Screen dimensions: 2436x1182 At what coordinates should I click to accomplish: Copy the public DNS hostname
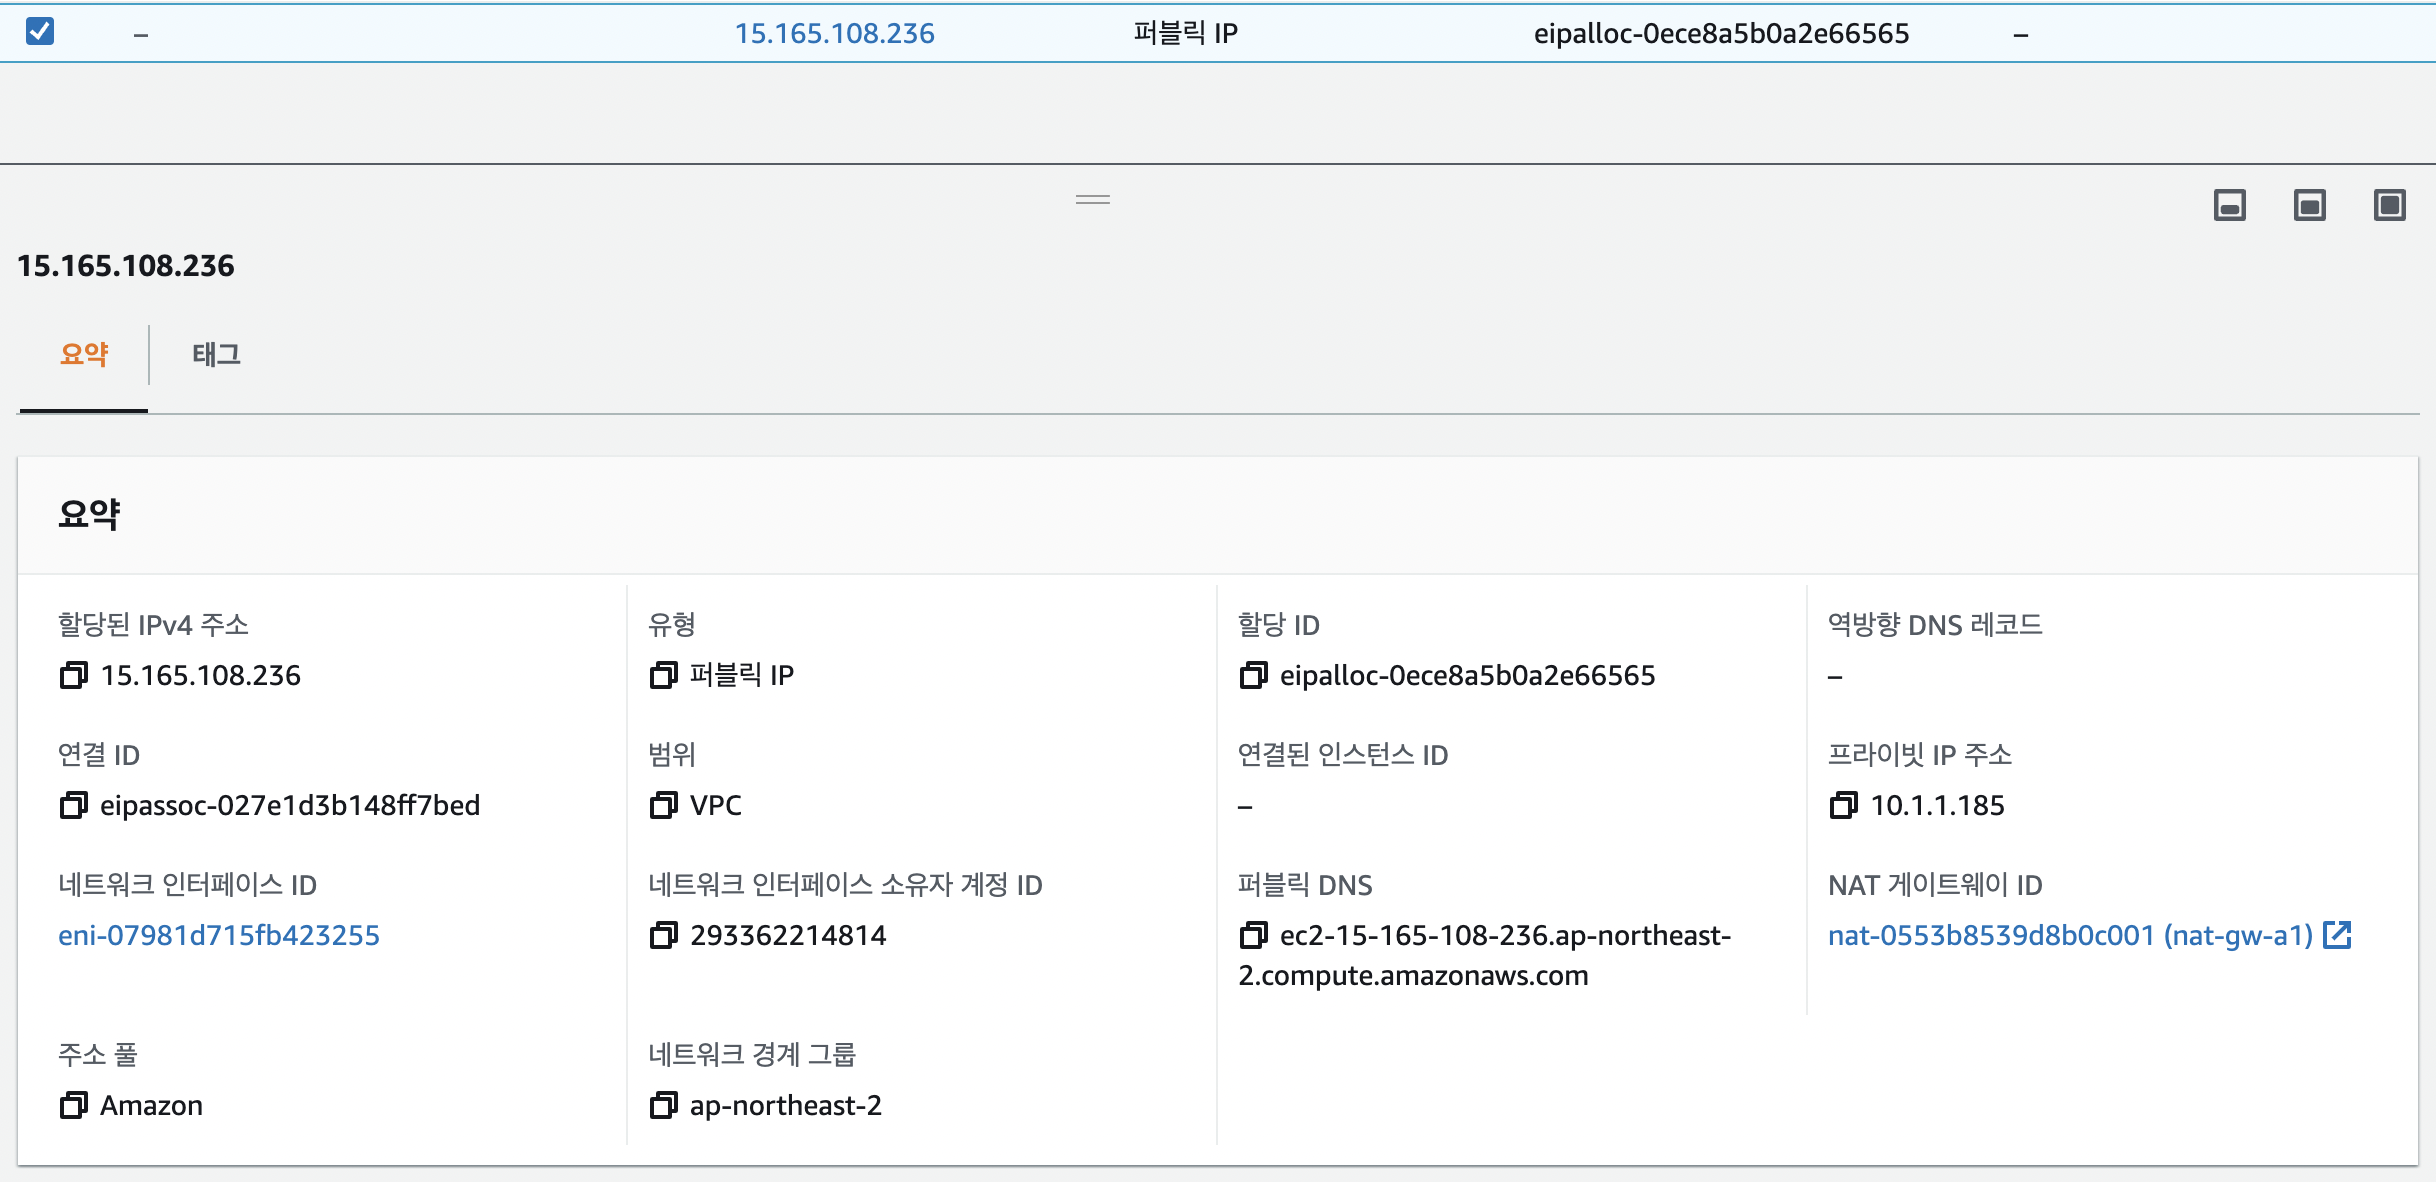click(1253, 936)
